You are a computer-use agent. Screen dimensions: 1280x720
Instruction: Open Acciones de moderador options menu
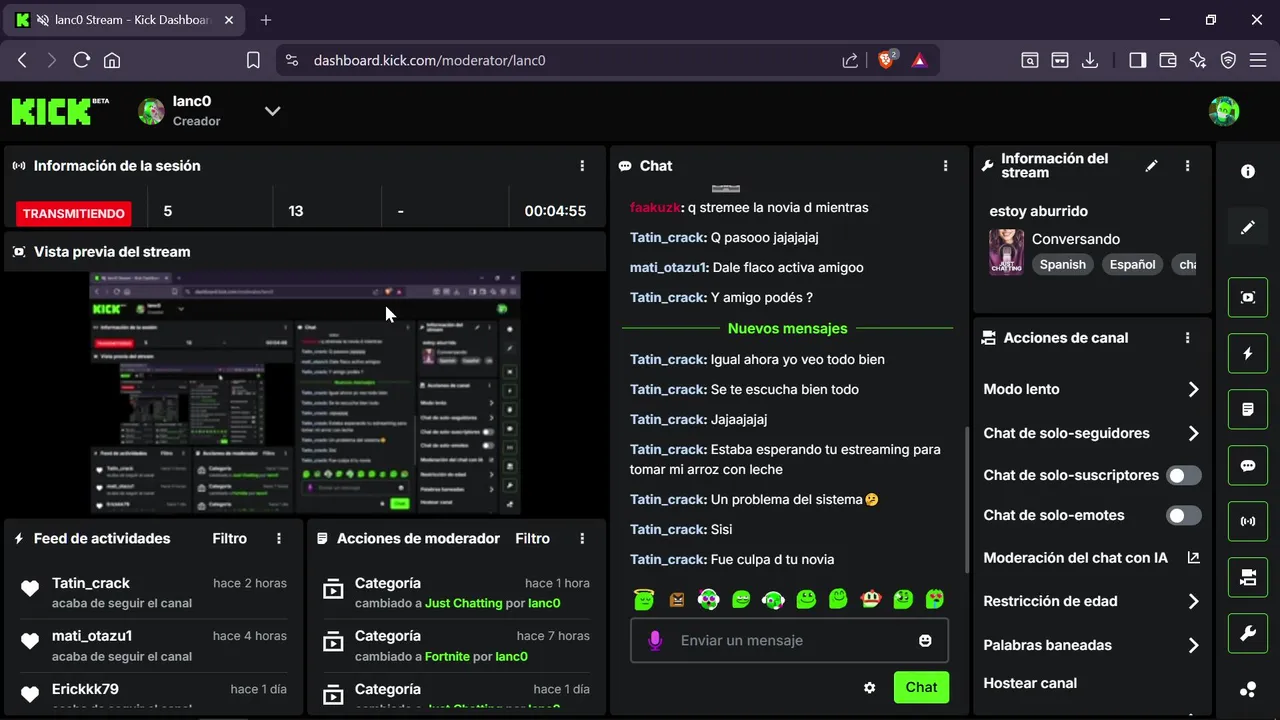click(583, 538)
